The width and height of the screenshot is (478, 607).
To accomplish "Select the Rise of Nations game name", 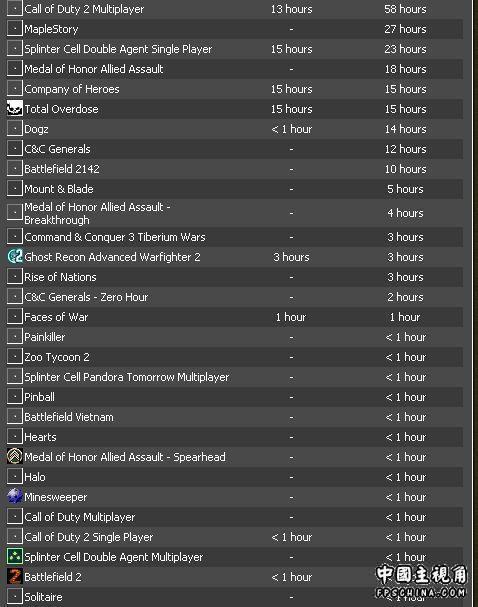I will [x=60, y=277].
